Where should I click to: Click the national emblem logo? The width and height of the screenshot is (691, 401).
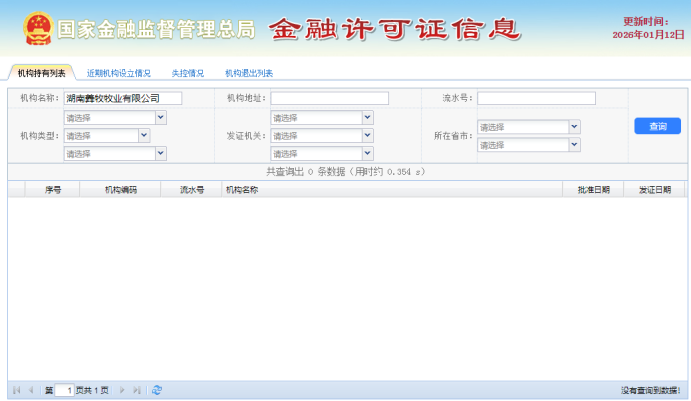[x=38, y=29]
